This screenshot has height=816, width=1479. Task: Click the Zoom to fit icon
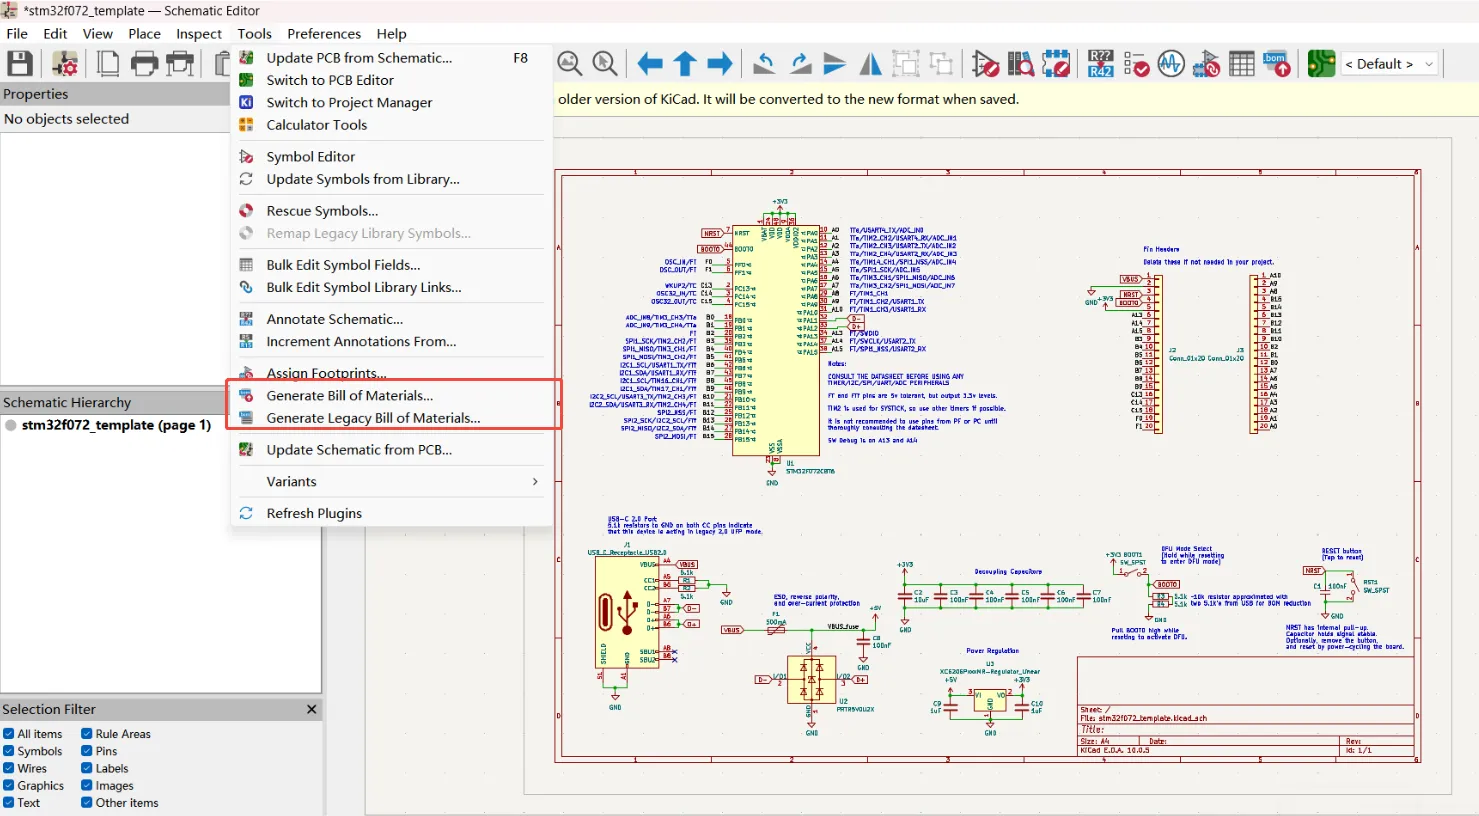point(569,64)
